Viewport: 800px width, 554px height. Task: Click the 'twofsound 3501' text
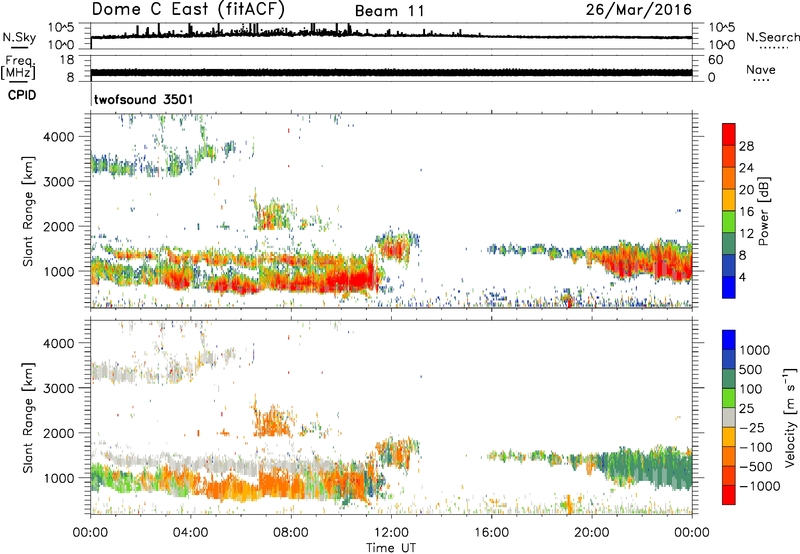[144, 99]
